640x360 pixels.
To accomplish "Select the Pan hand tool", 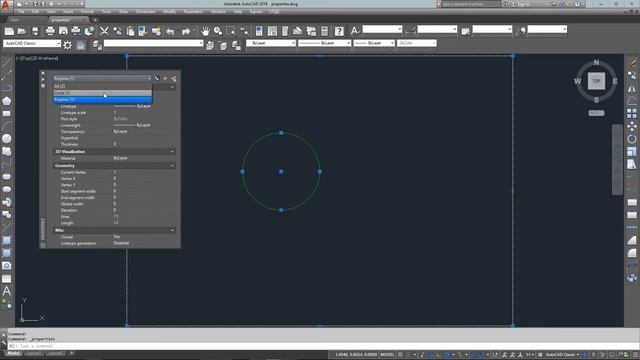I will tap(205, 31).
